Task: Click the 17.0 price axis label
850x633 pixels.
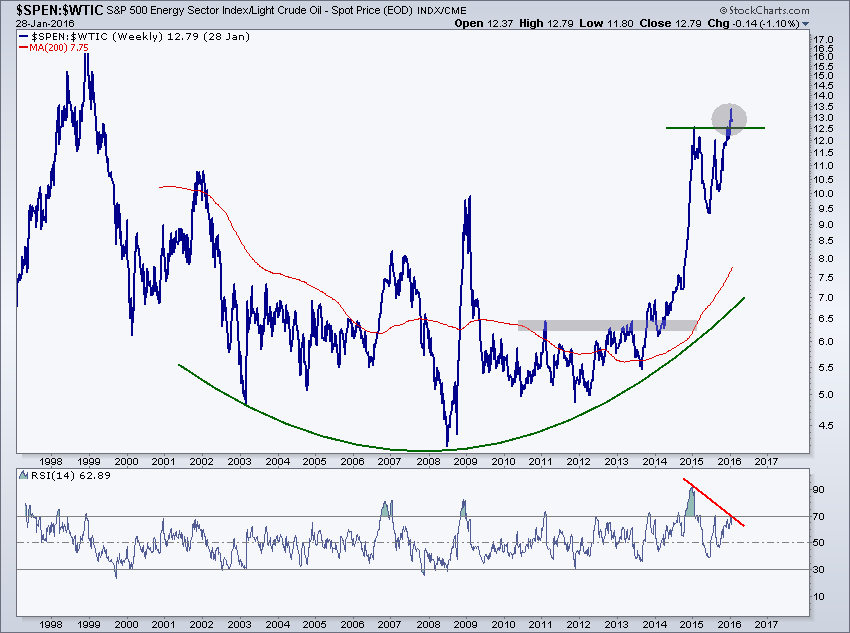Action: click(x=823, y=40)
